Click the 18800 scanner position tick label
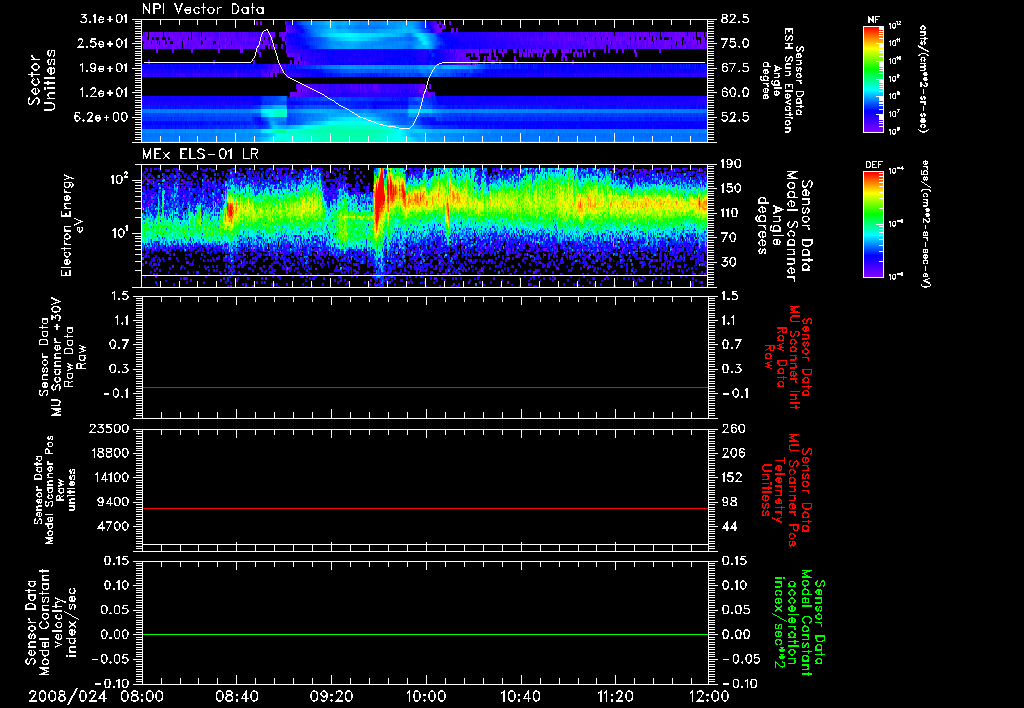Screen dimensions: 1024x708 pyautogui.click(x=110, y=453)
